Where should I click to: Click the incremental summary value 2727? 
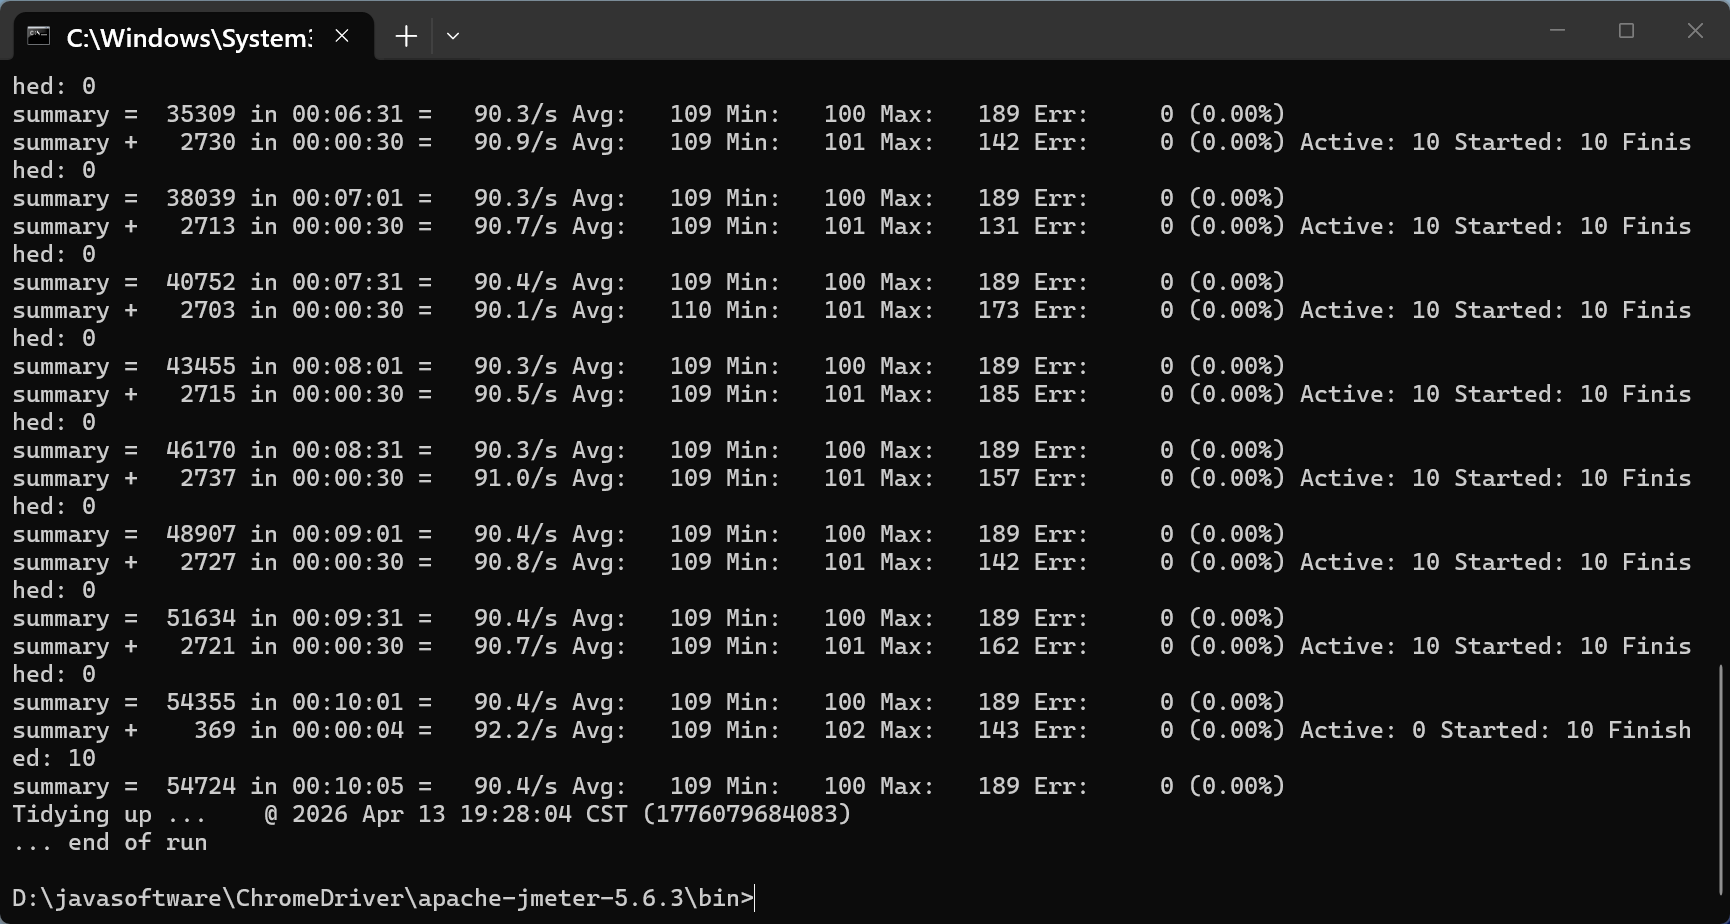[208, 562]
